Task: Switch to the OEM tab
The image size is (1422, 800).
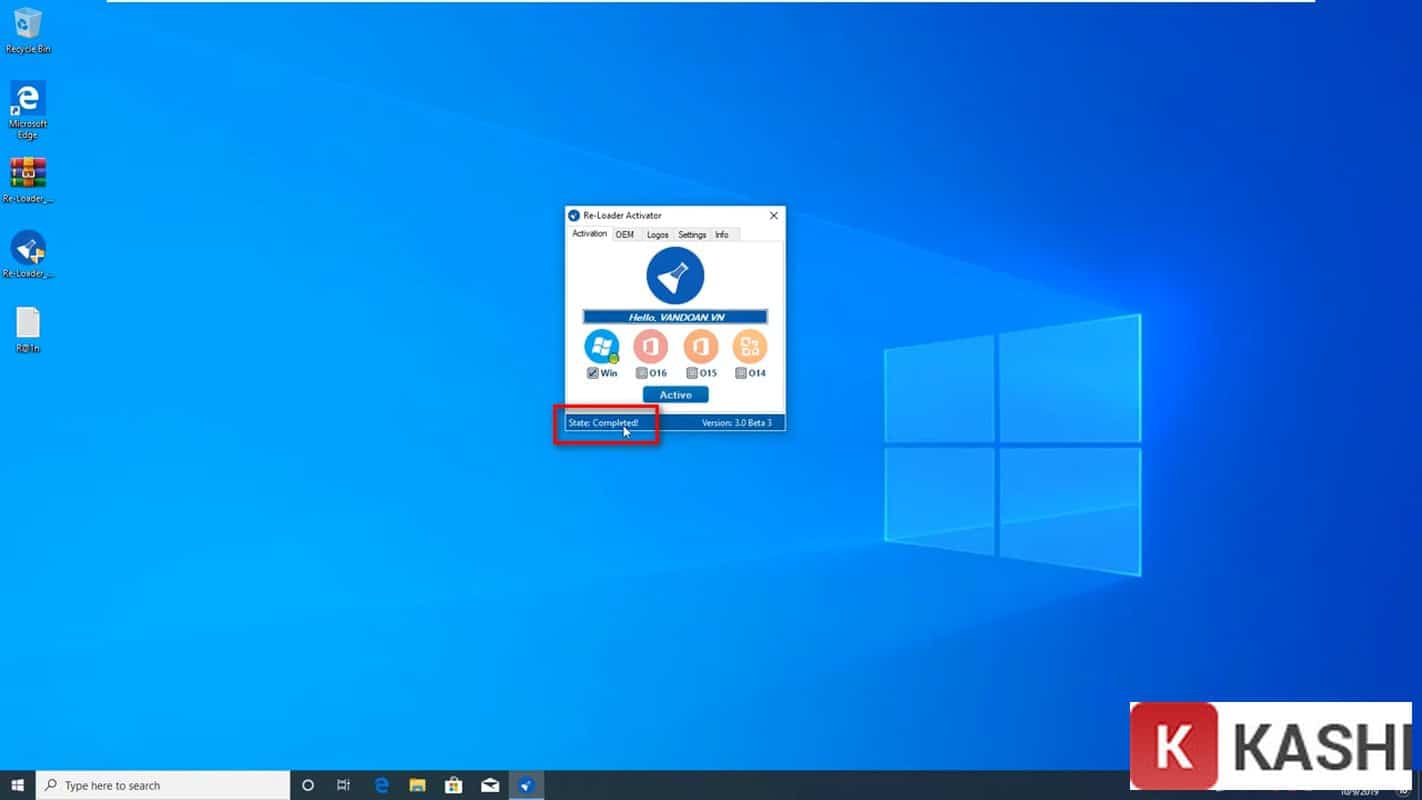Action: coord(625,234)
